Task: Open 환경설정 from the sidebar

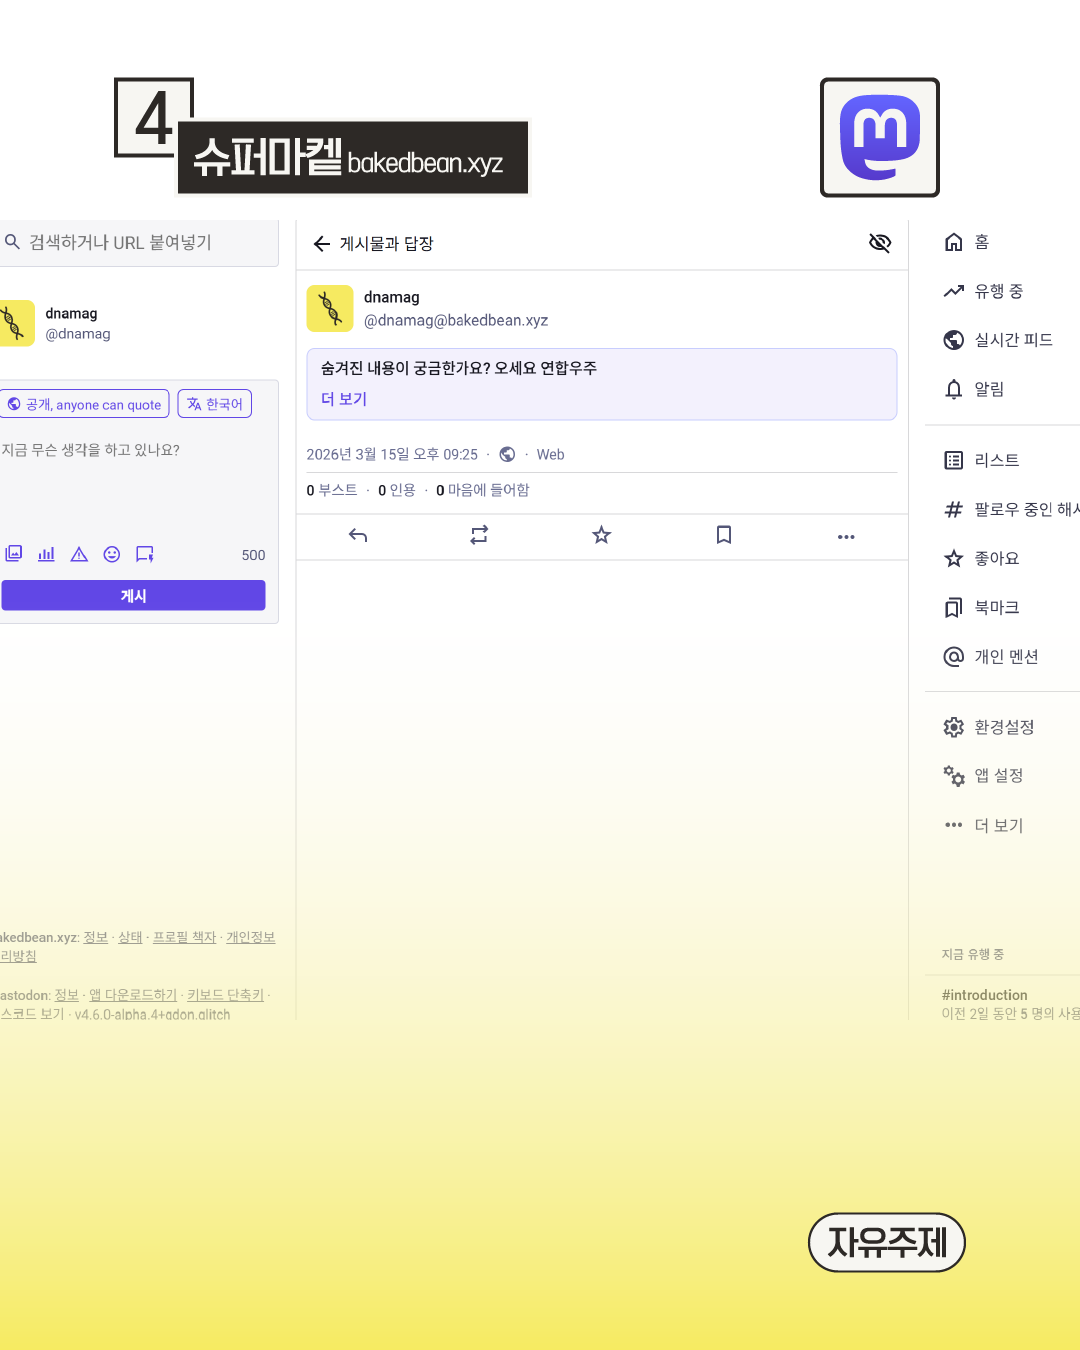Action: pos(1005,727)
